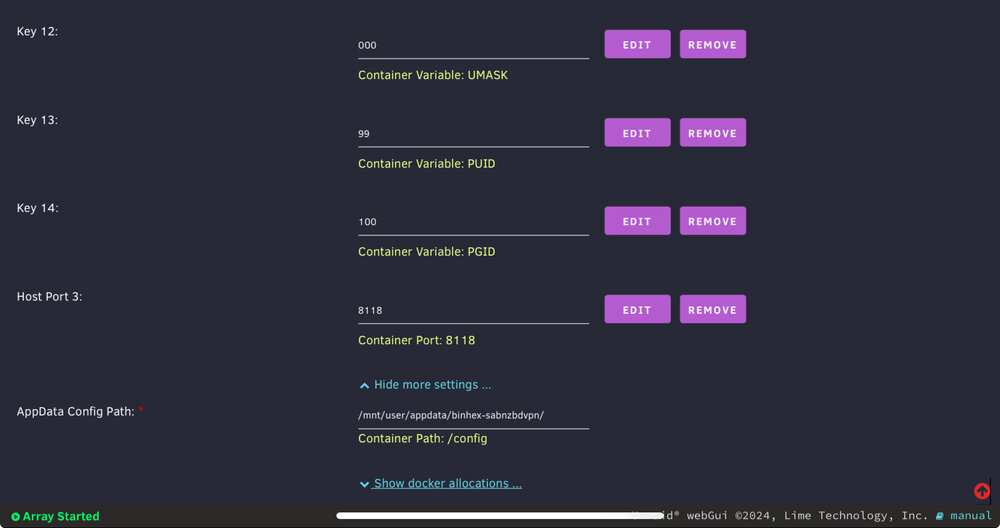Click the Key 14 label
Image resolution: width=1000 pixels, height=528 pixels.
pyautogui.click(x=37, y=208)
